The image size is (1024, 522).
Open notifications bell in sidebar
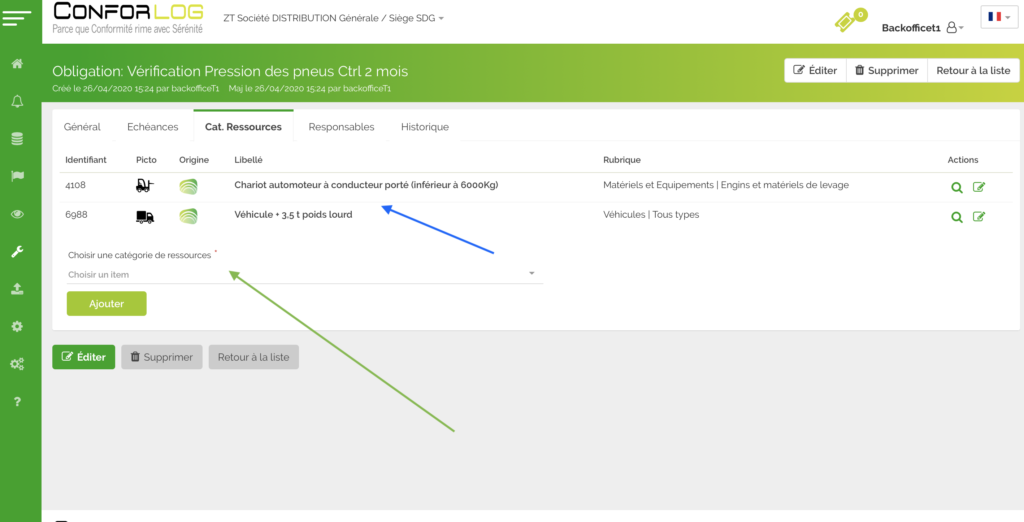point(17,102)
